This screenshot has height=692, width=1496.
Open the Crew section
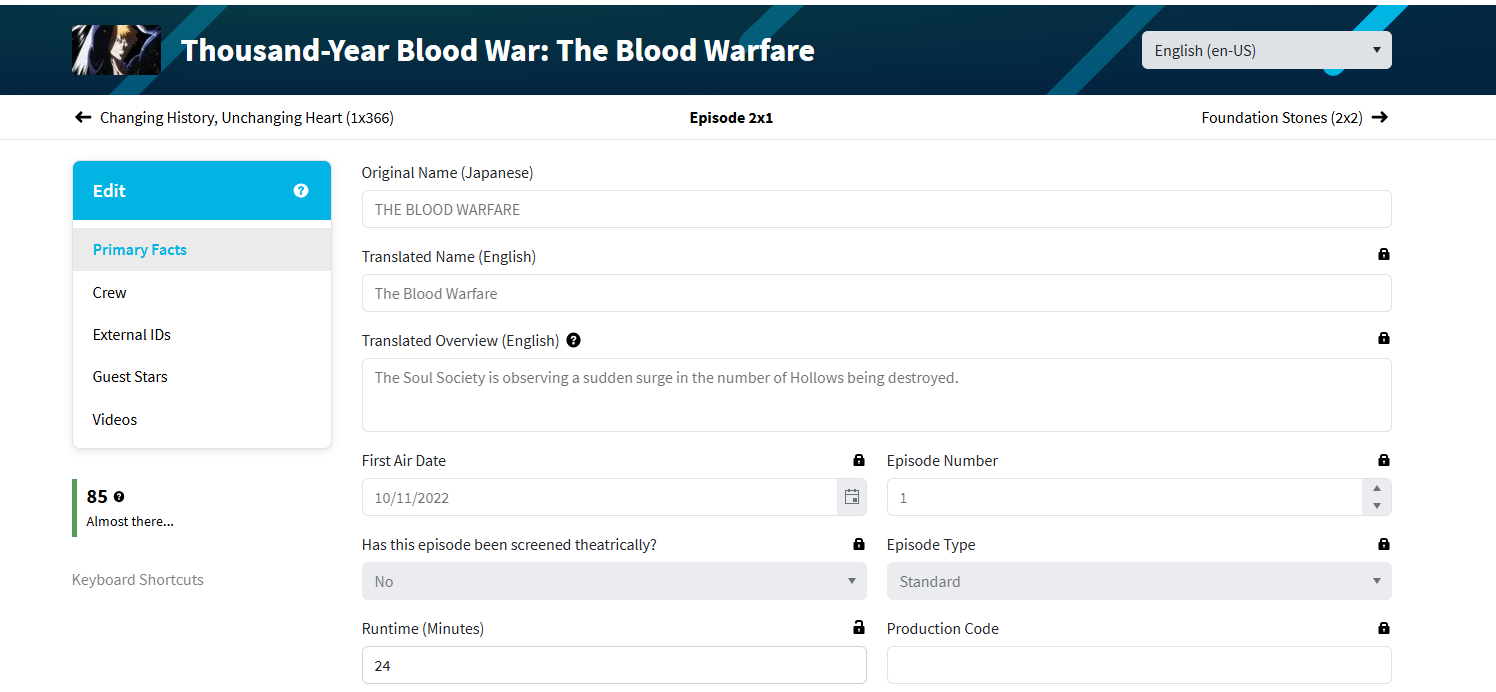(x=110, y=293)
